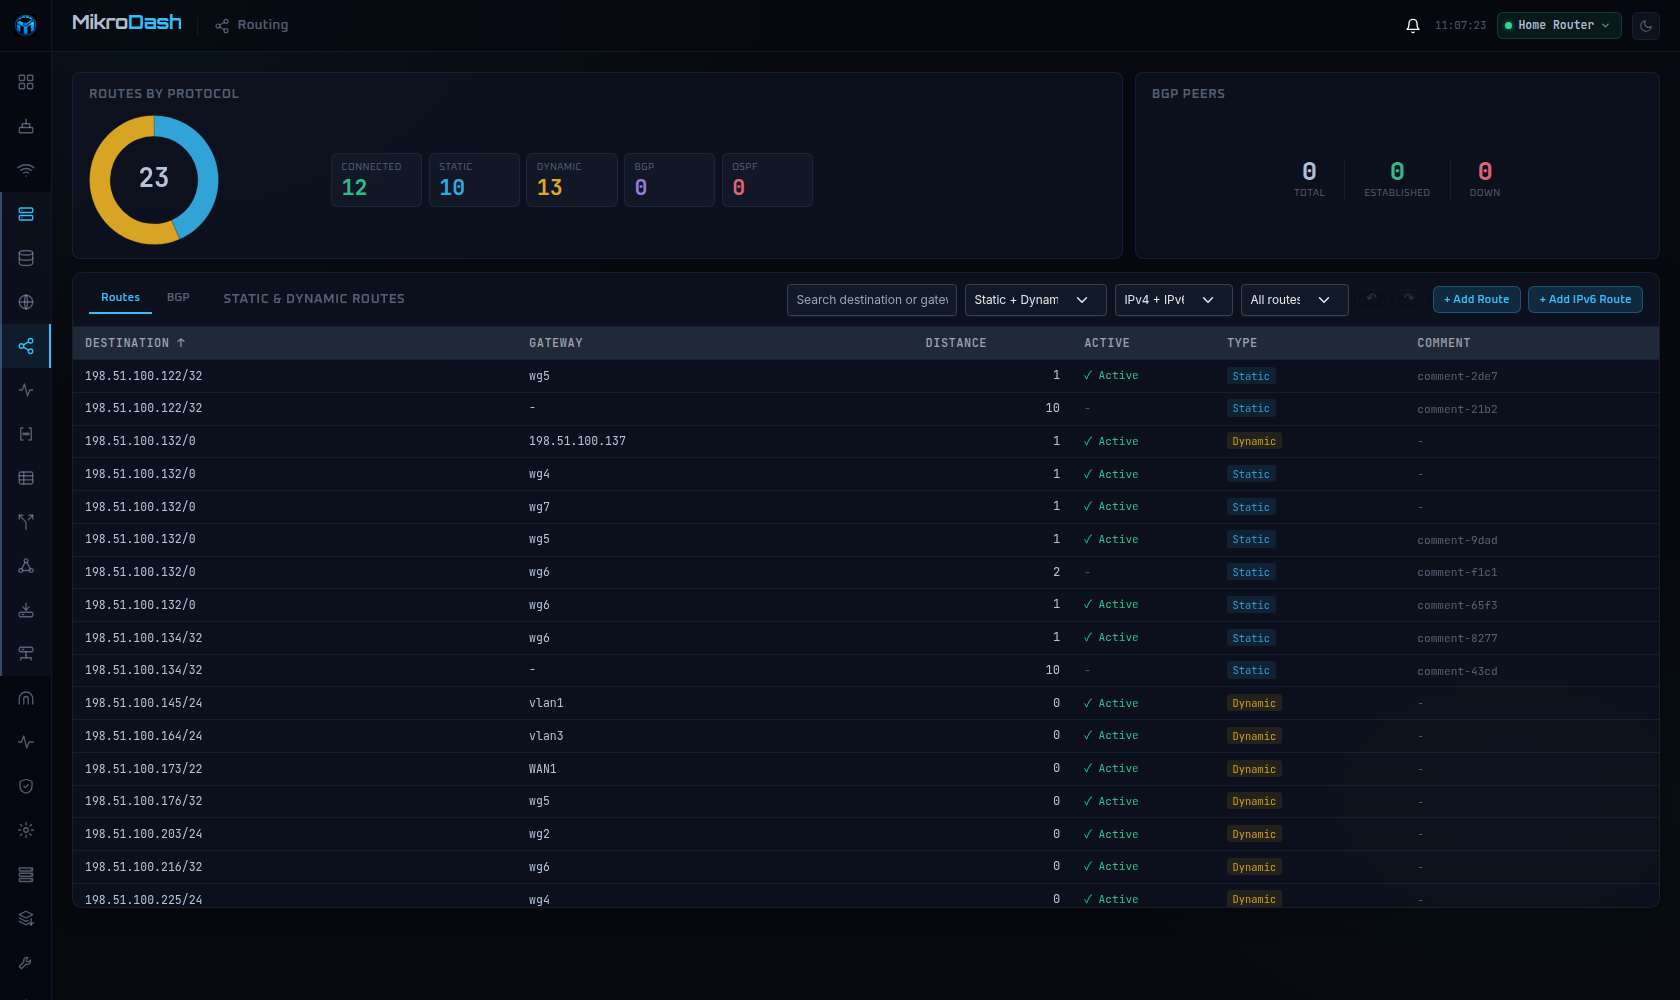Viewport: 1680px width, 1000px height.
Task: Click the comment-2de7 cell
Action: [x=1457, y=376]
